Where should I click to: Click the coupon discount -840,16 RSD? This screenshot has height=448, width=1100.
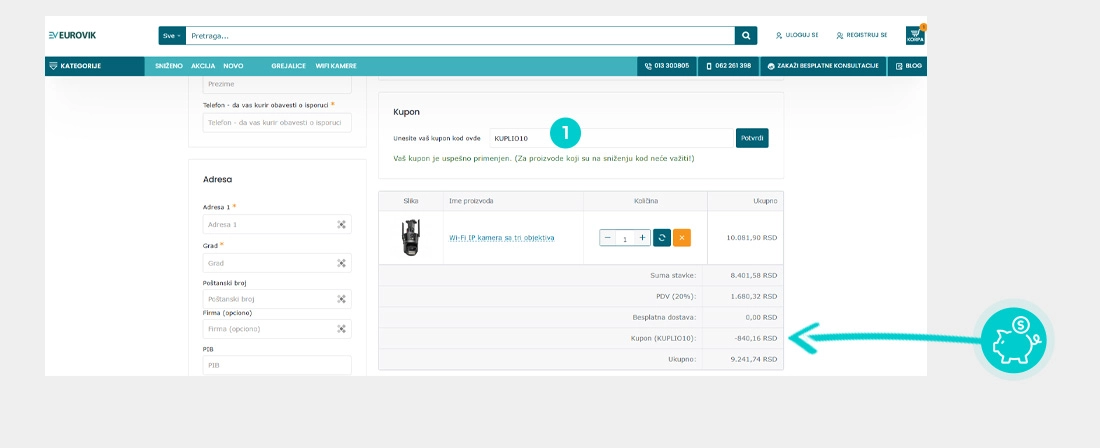758,339
